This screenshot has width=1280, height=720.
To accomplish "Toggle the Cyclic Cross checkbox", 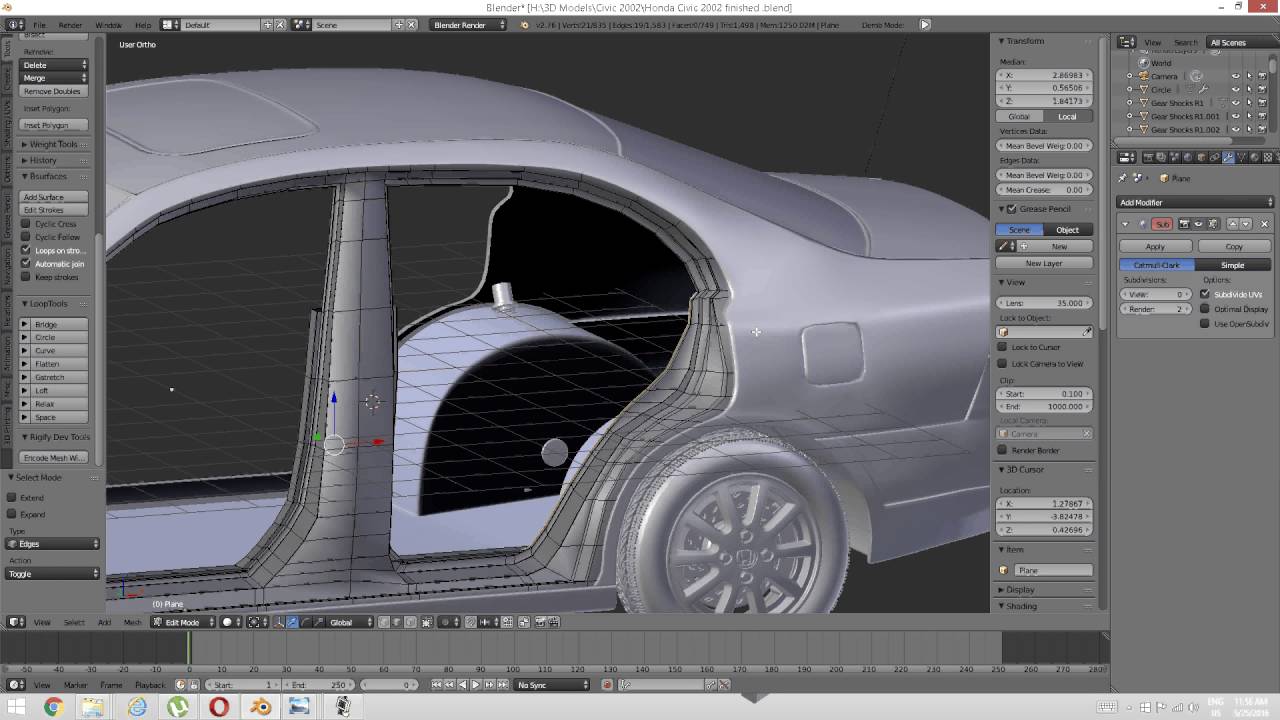I will [x=26, y=224].
